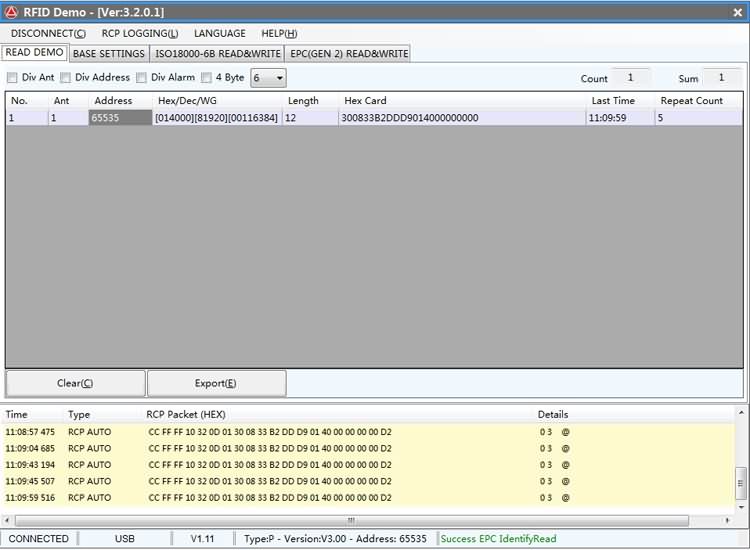
Task: Close the RFID Demo window
Action: (x=737, y=12)
